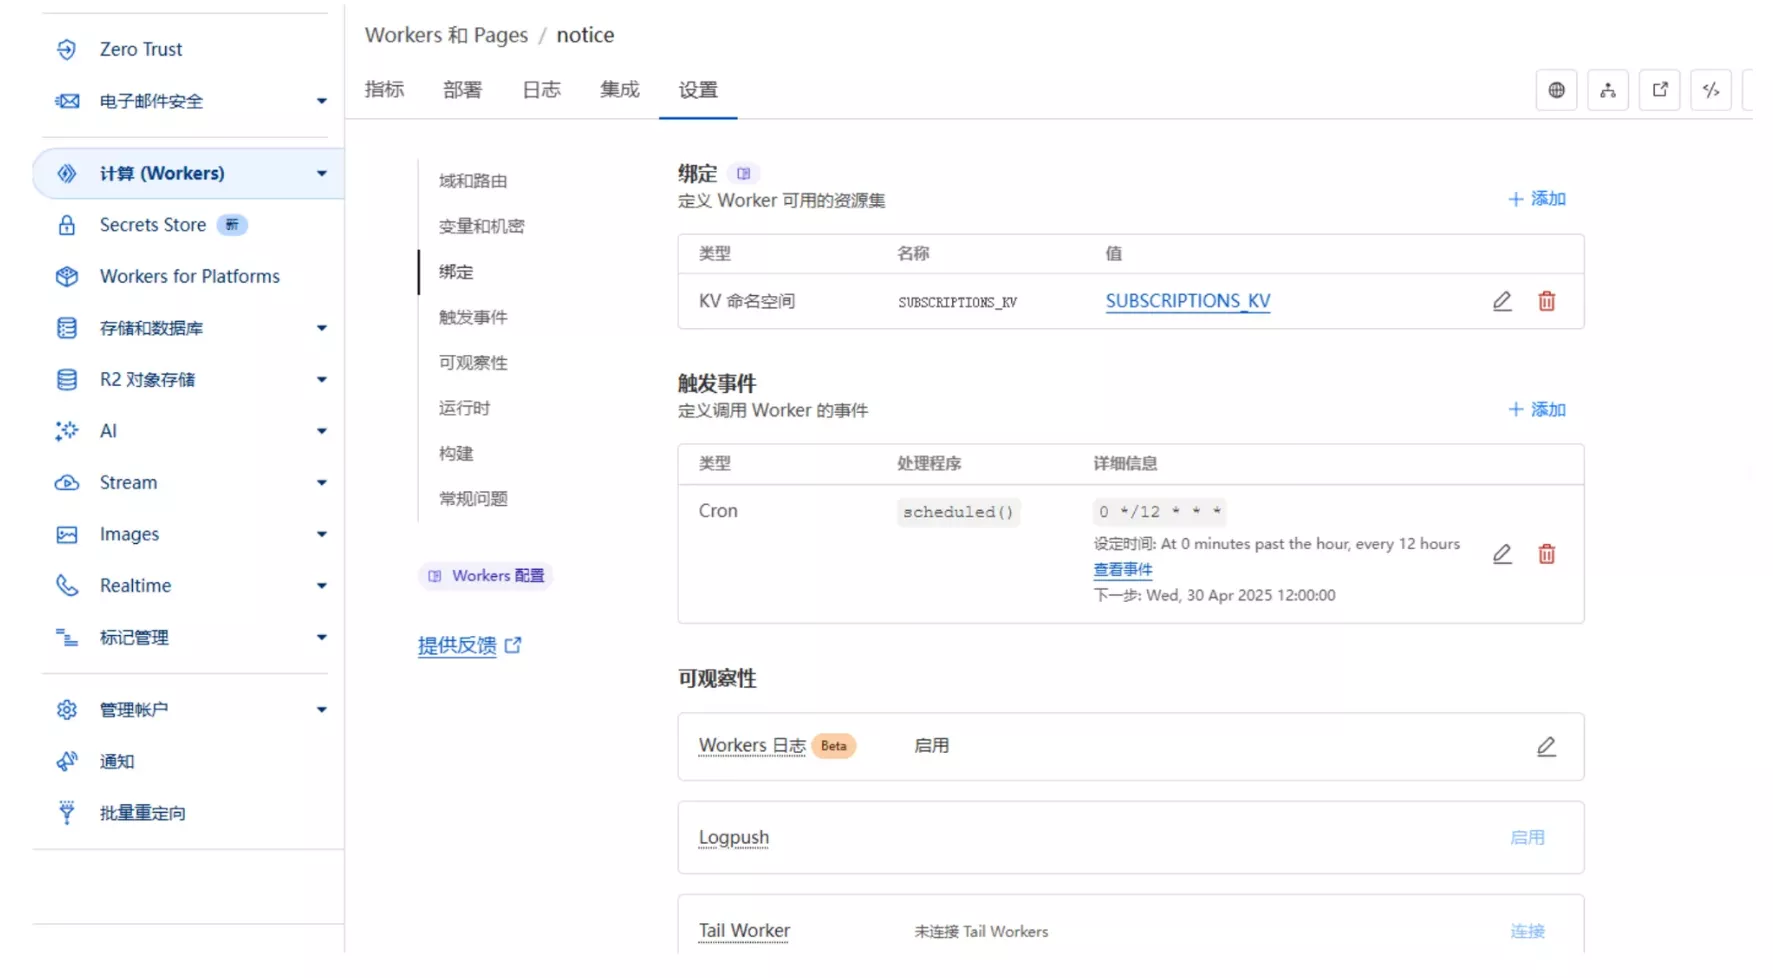1773x978 pixels.
Task: Click the external link icon in toolbar
Action: [x=1660, y=90]
